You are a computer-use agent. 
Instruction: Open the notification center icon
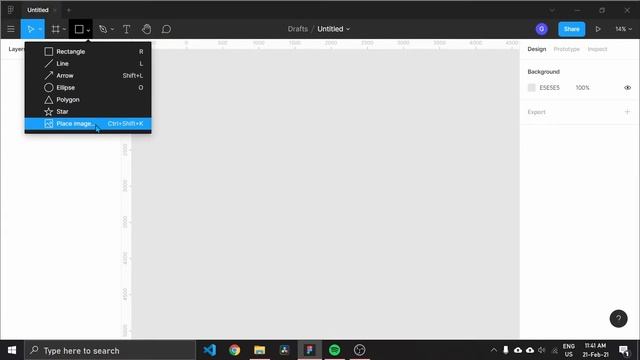pyautogui.click(x=624, y=350)
